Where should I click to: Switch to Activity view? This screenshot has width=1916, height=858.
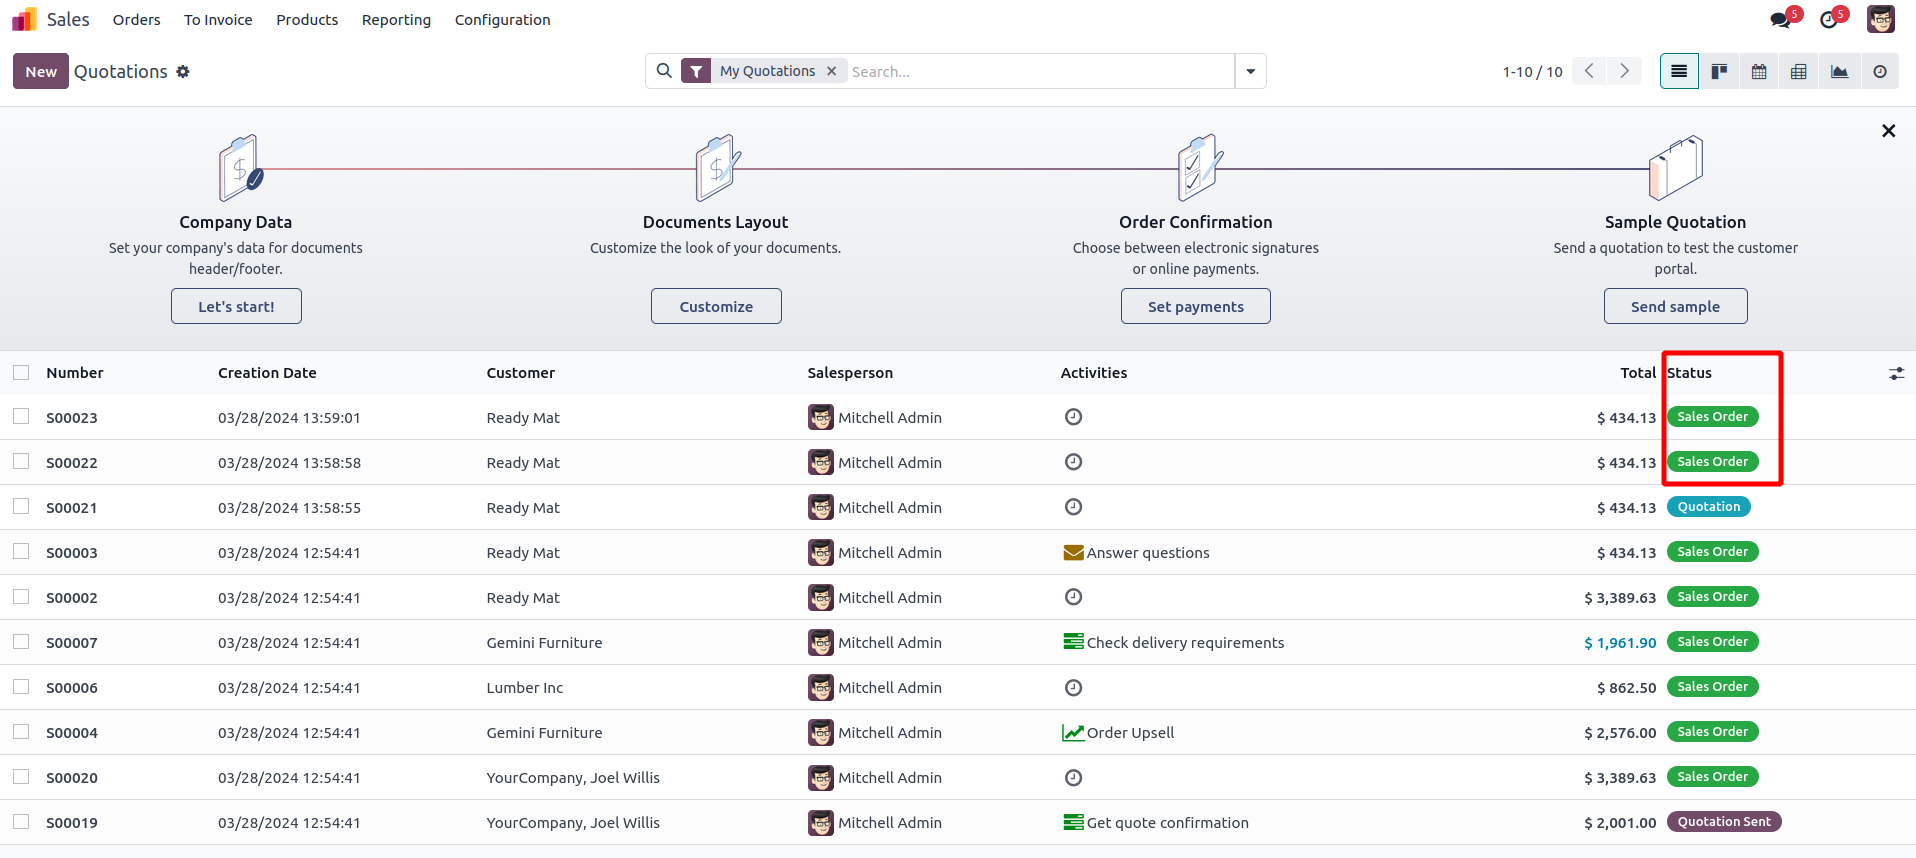pyautogui.click(x=1880, y=72)
